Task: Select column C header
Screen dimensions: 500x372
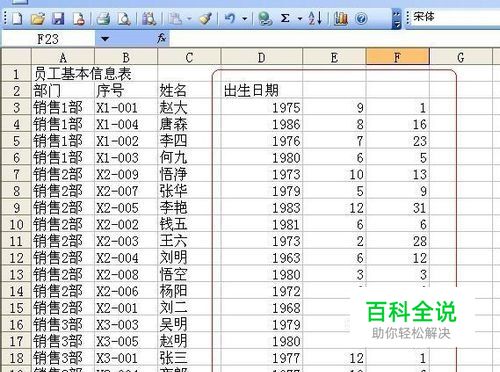Action: click(189, 57)
